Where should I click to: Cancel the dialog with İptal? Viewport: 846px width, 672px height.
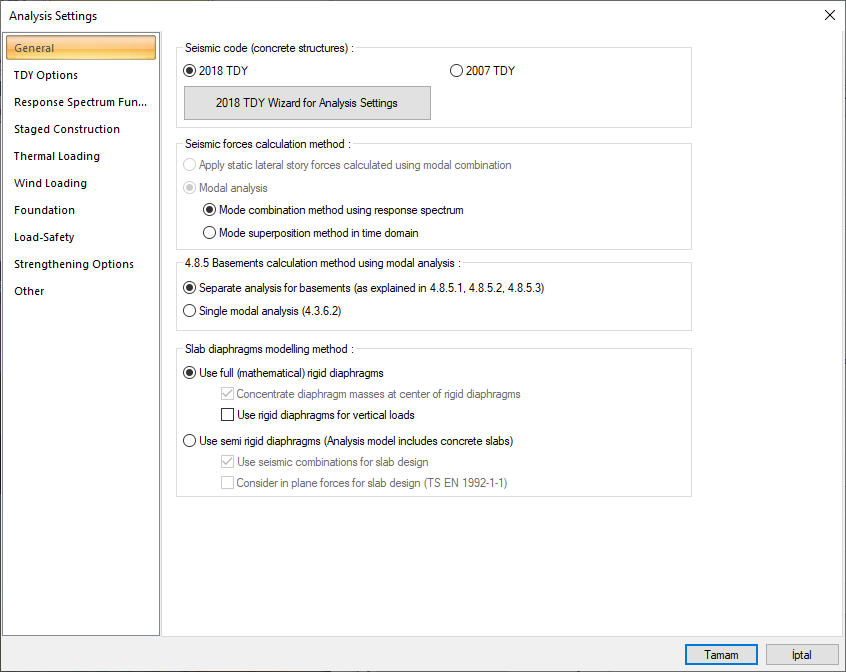coord(802,655)
